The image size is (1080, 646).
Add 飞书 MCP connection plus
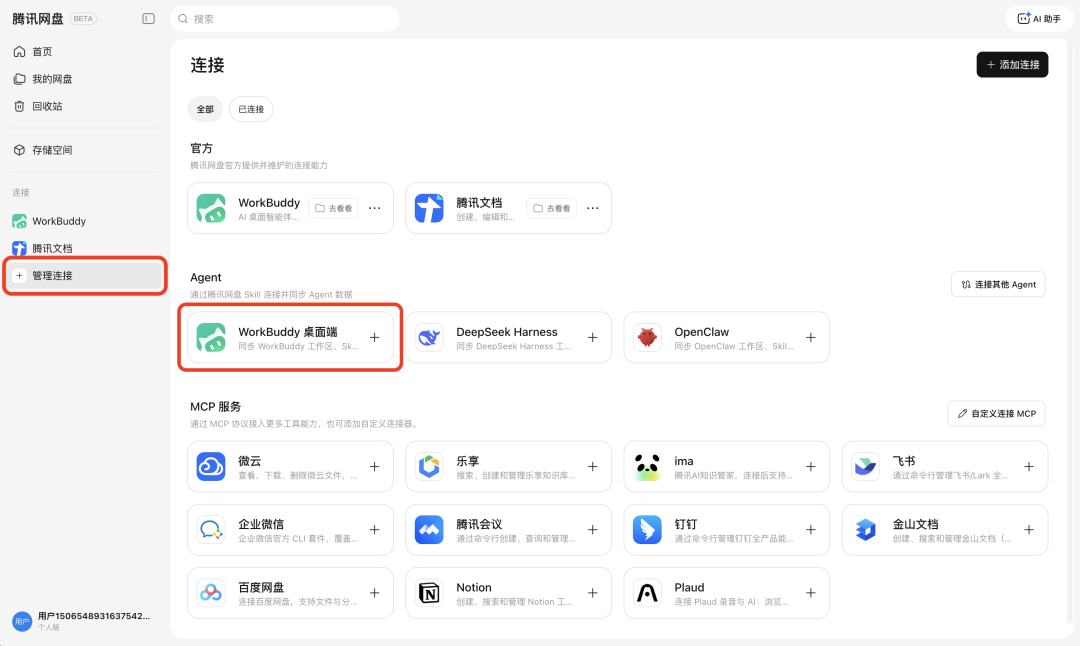click(x=1029, y=466)
